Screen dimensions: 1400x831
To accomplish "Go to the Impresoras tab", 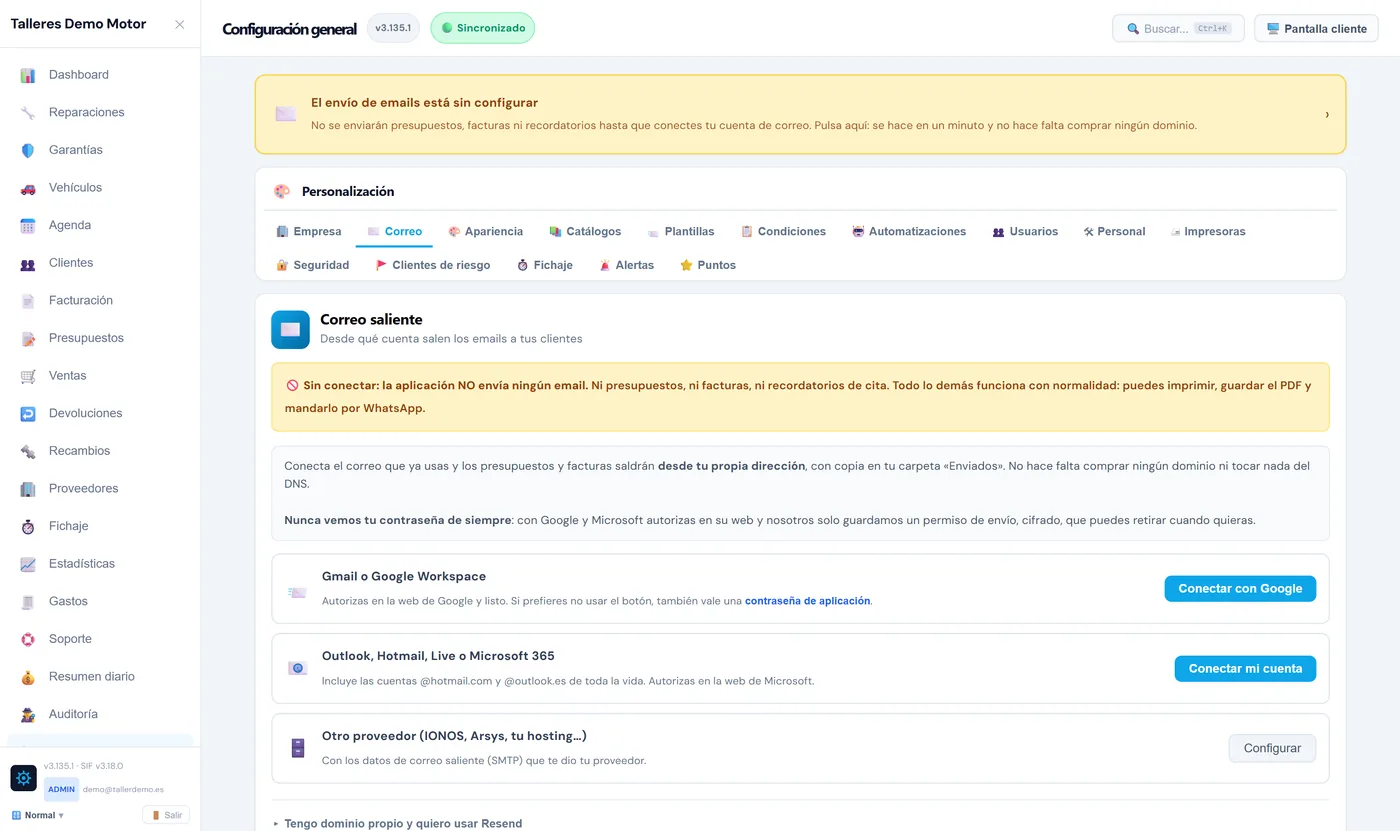I will tap(1208, 232).
